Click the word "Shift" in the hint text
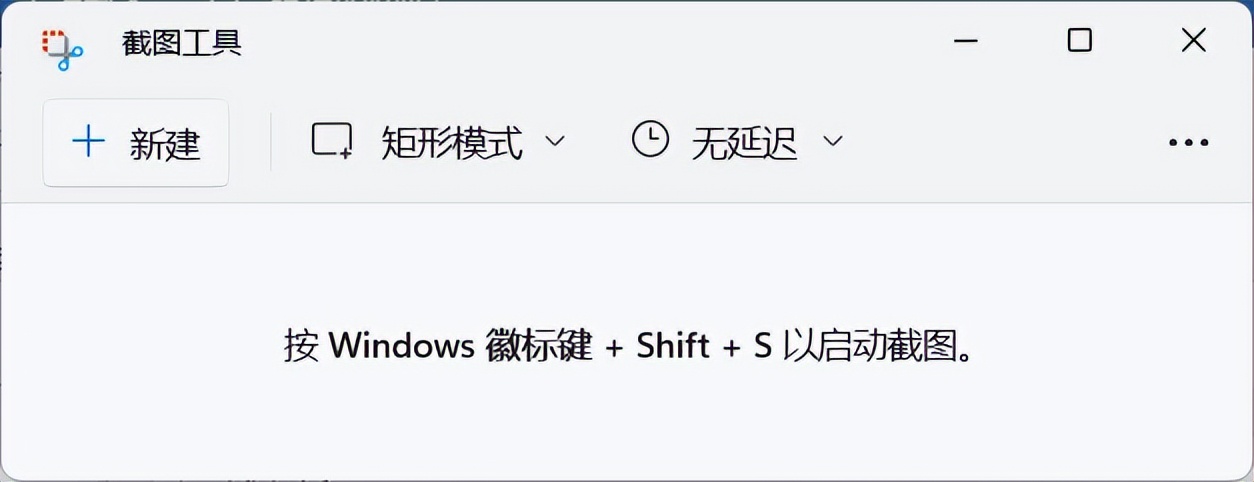Screen dimensions: 1254x482 [x=672, y=346]
